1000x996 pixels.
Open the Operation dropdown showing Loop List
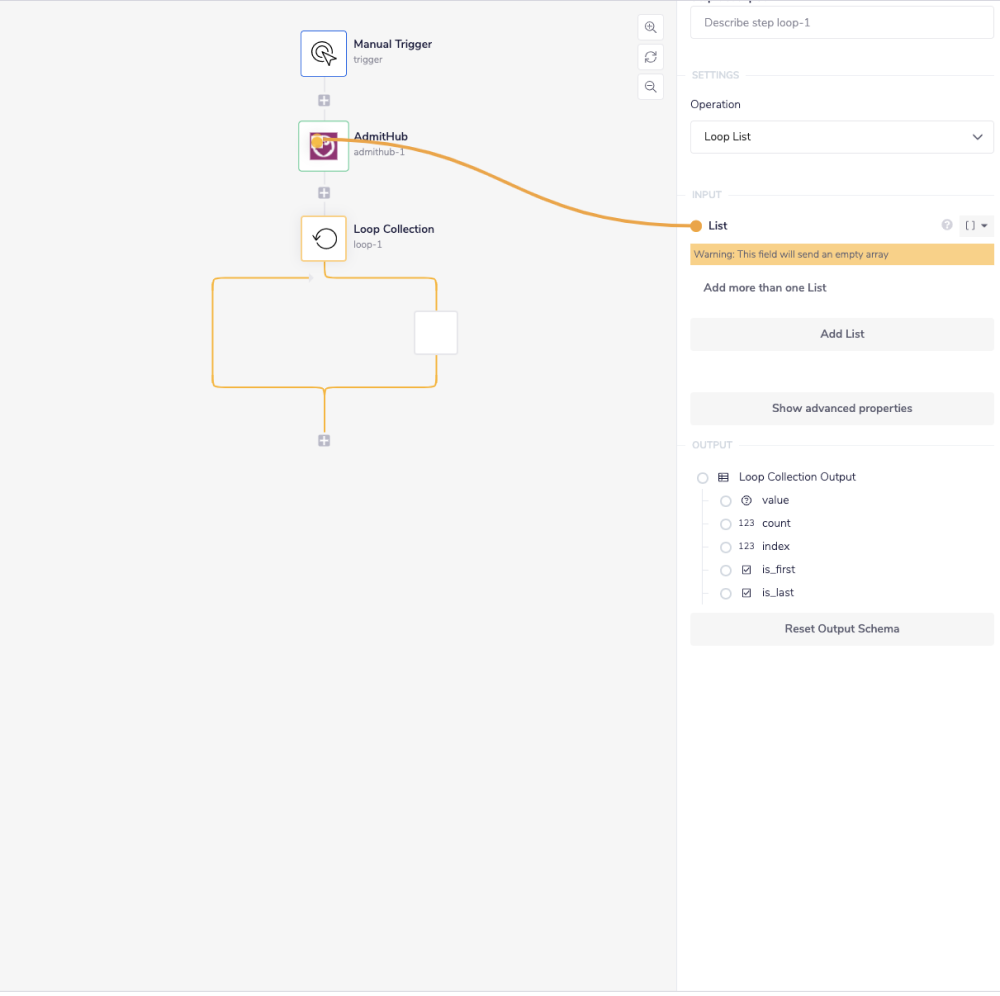[x=841, y=137]
